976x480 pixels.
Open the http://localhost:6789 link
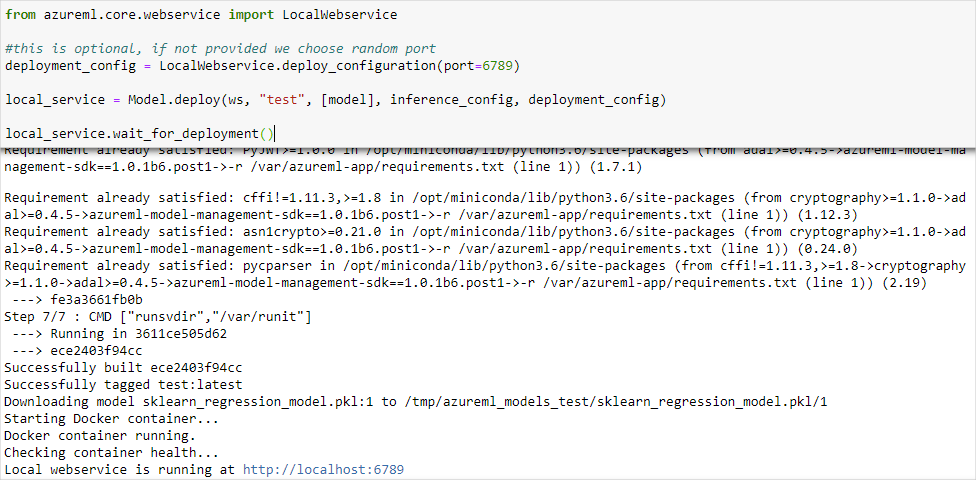[323, 469]
